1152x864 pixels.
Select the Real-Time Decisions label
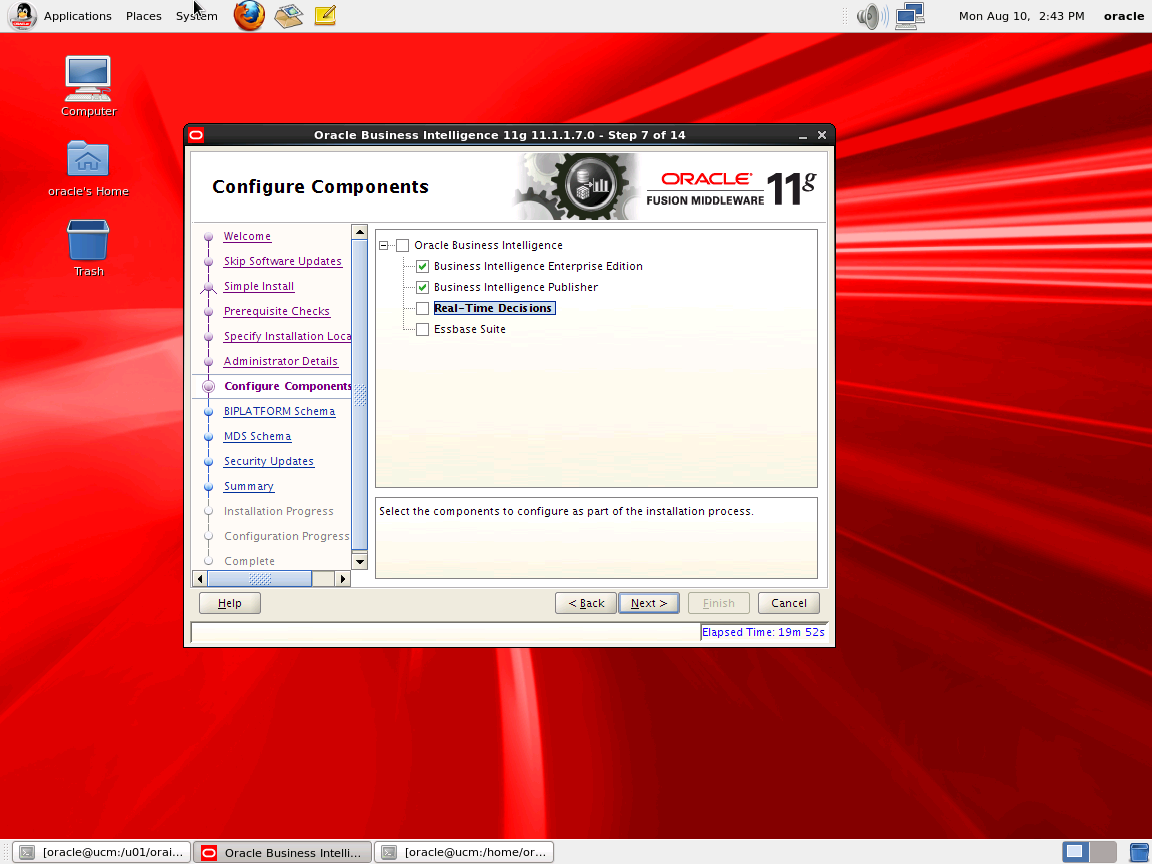coord(494,309)
